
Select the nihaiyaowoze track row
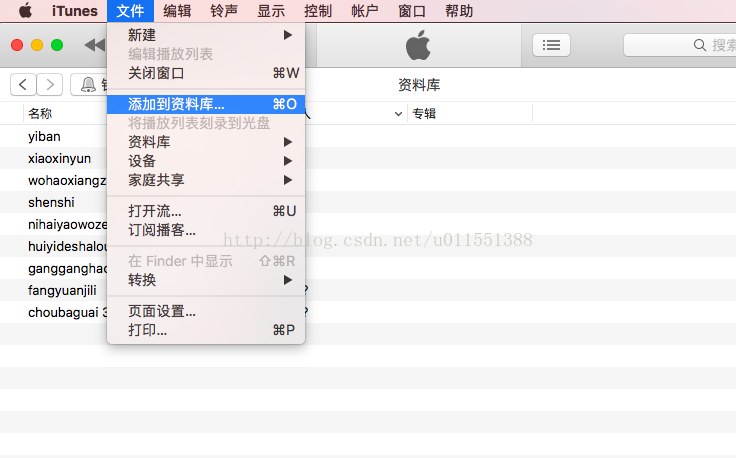click(x=368, y=224)
